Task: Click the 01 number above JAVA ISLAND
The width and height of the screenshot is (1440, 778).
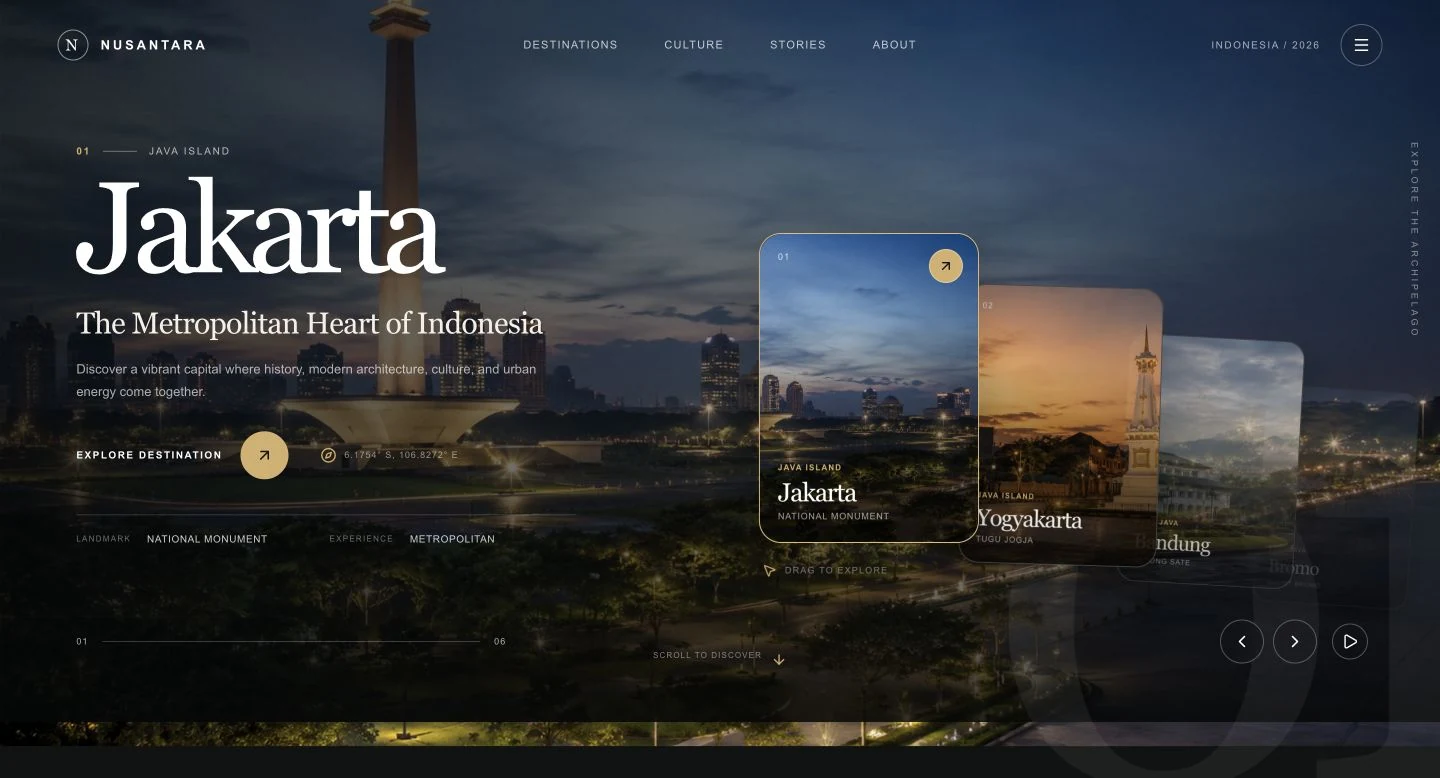Action: [83, 151]
